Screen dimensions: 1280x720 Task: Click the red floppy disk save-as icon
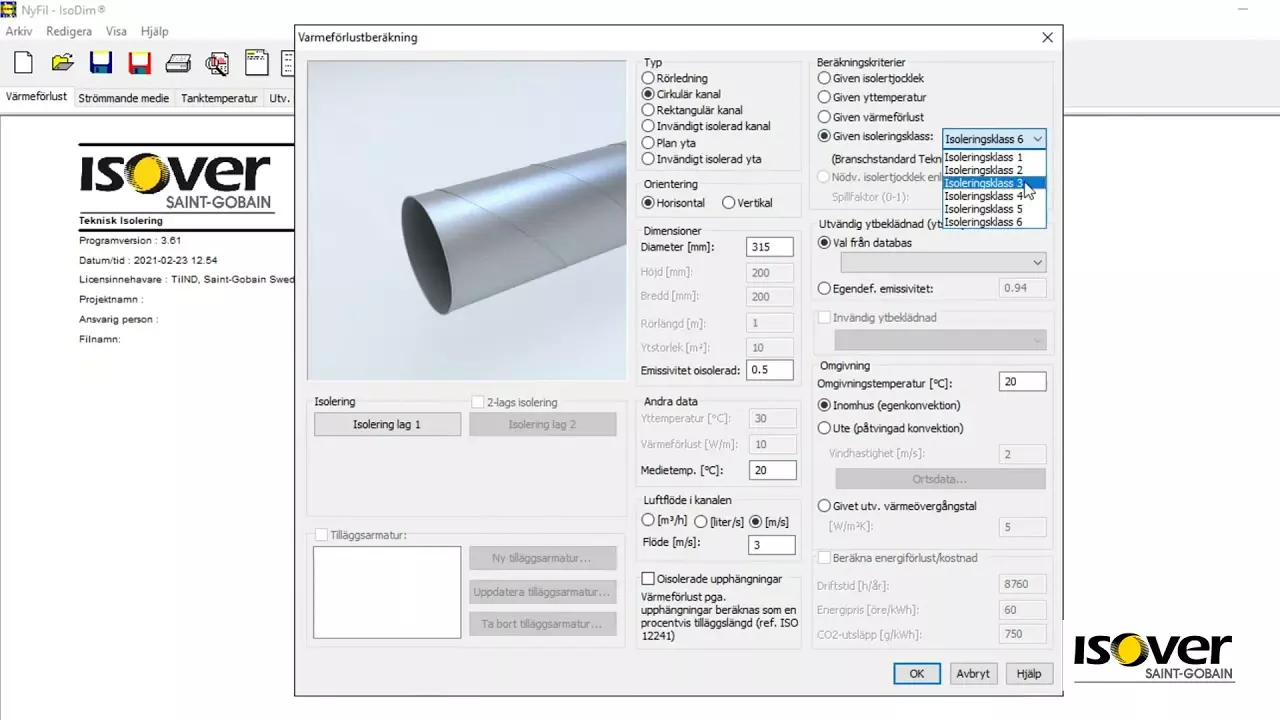pyautogui.click(x=139, y=63)
